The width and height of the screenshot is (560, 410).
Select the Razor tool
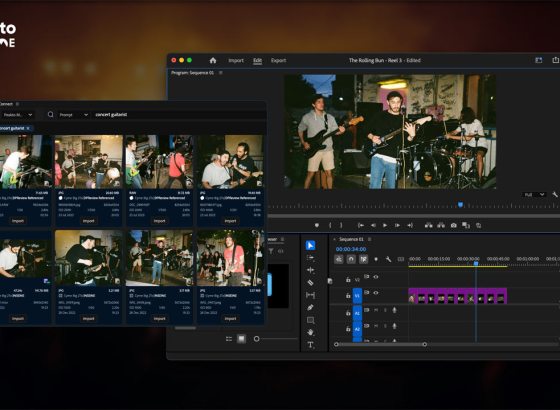[x=310, y=282]
